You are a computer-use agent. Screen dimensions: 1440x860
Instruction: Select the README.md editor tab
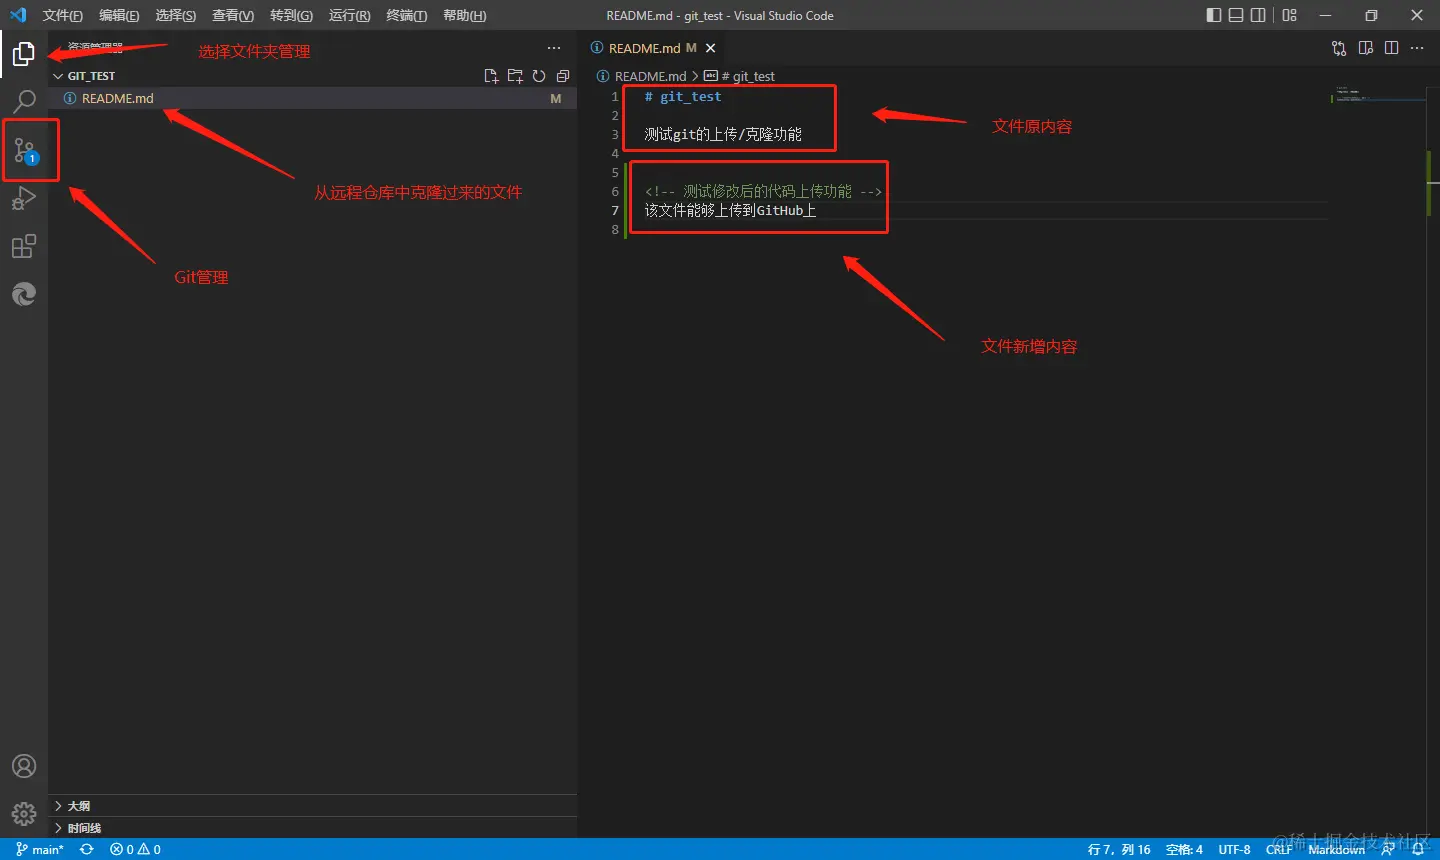(652, 48)
